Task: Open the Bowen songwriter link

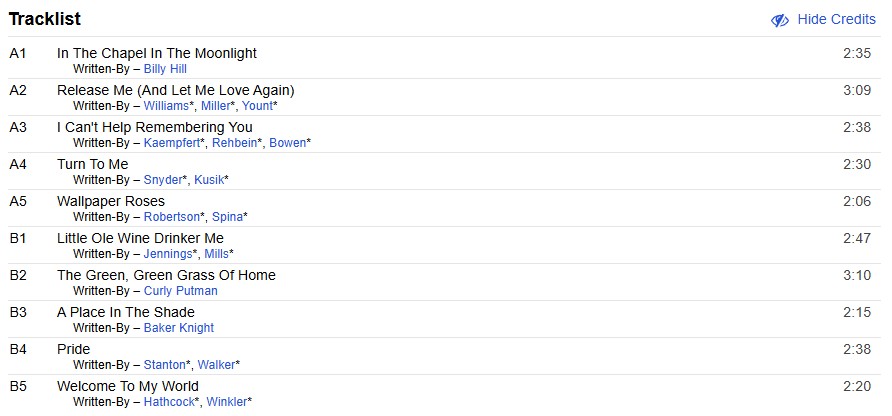Action: 287,143
